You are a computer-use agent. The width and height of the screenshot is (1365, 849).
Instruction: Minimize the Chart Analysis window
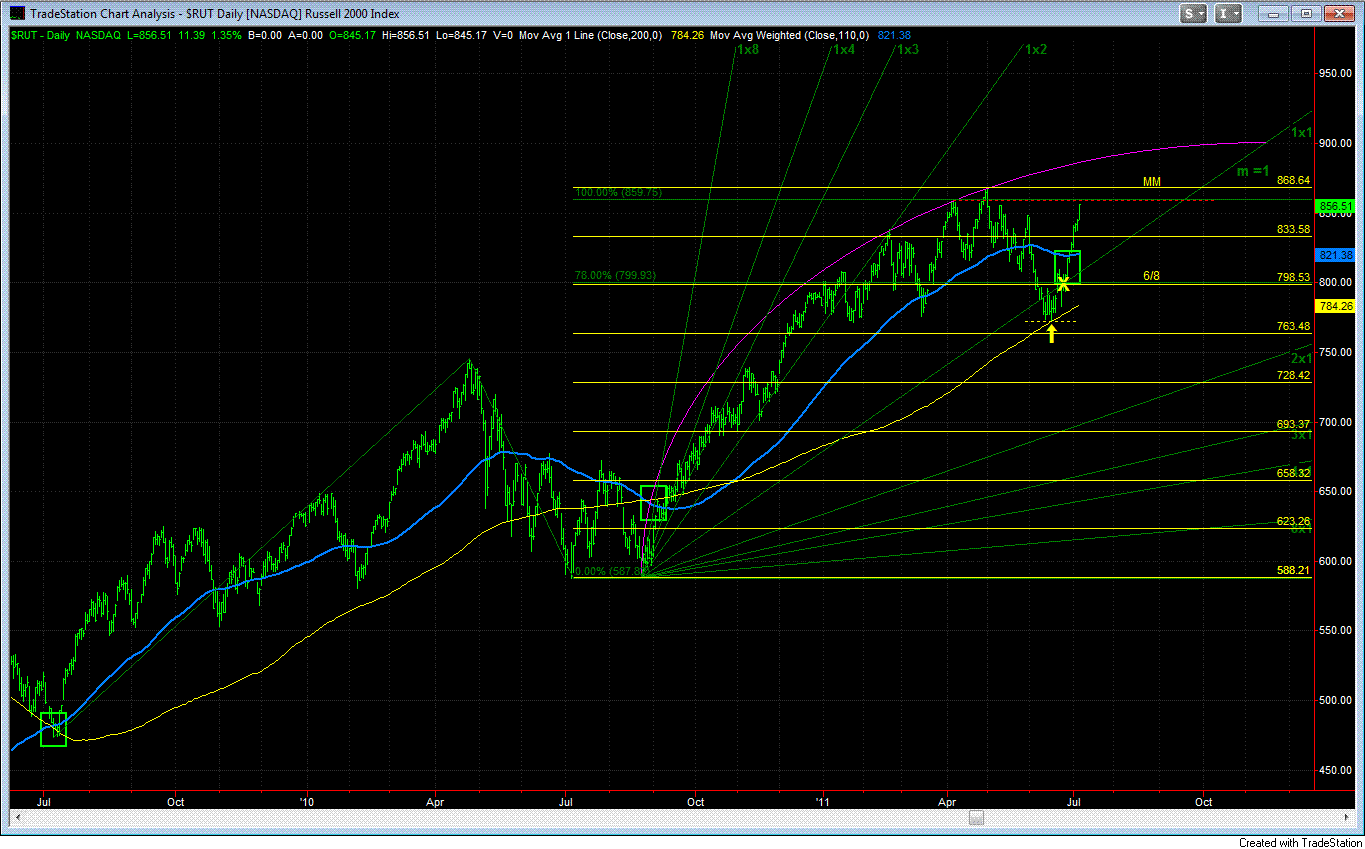(1273, 14)
